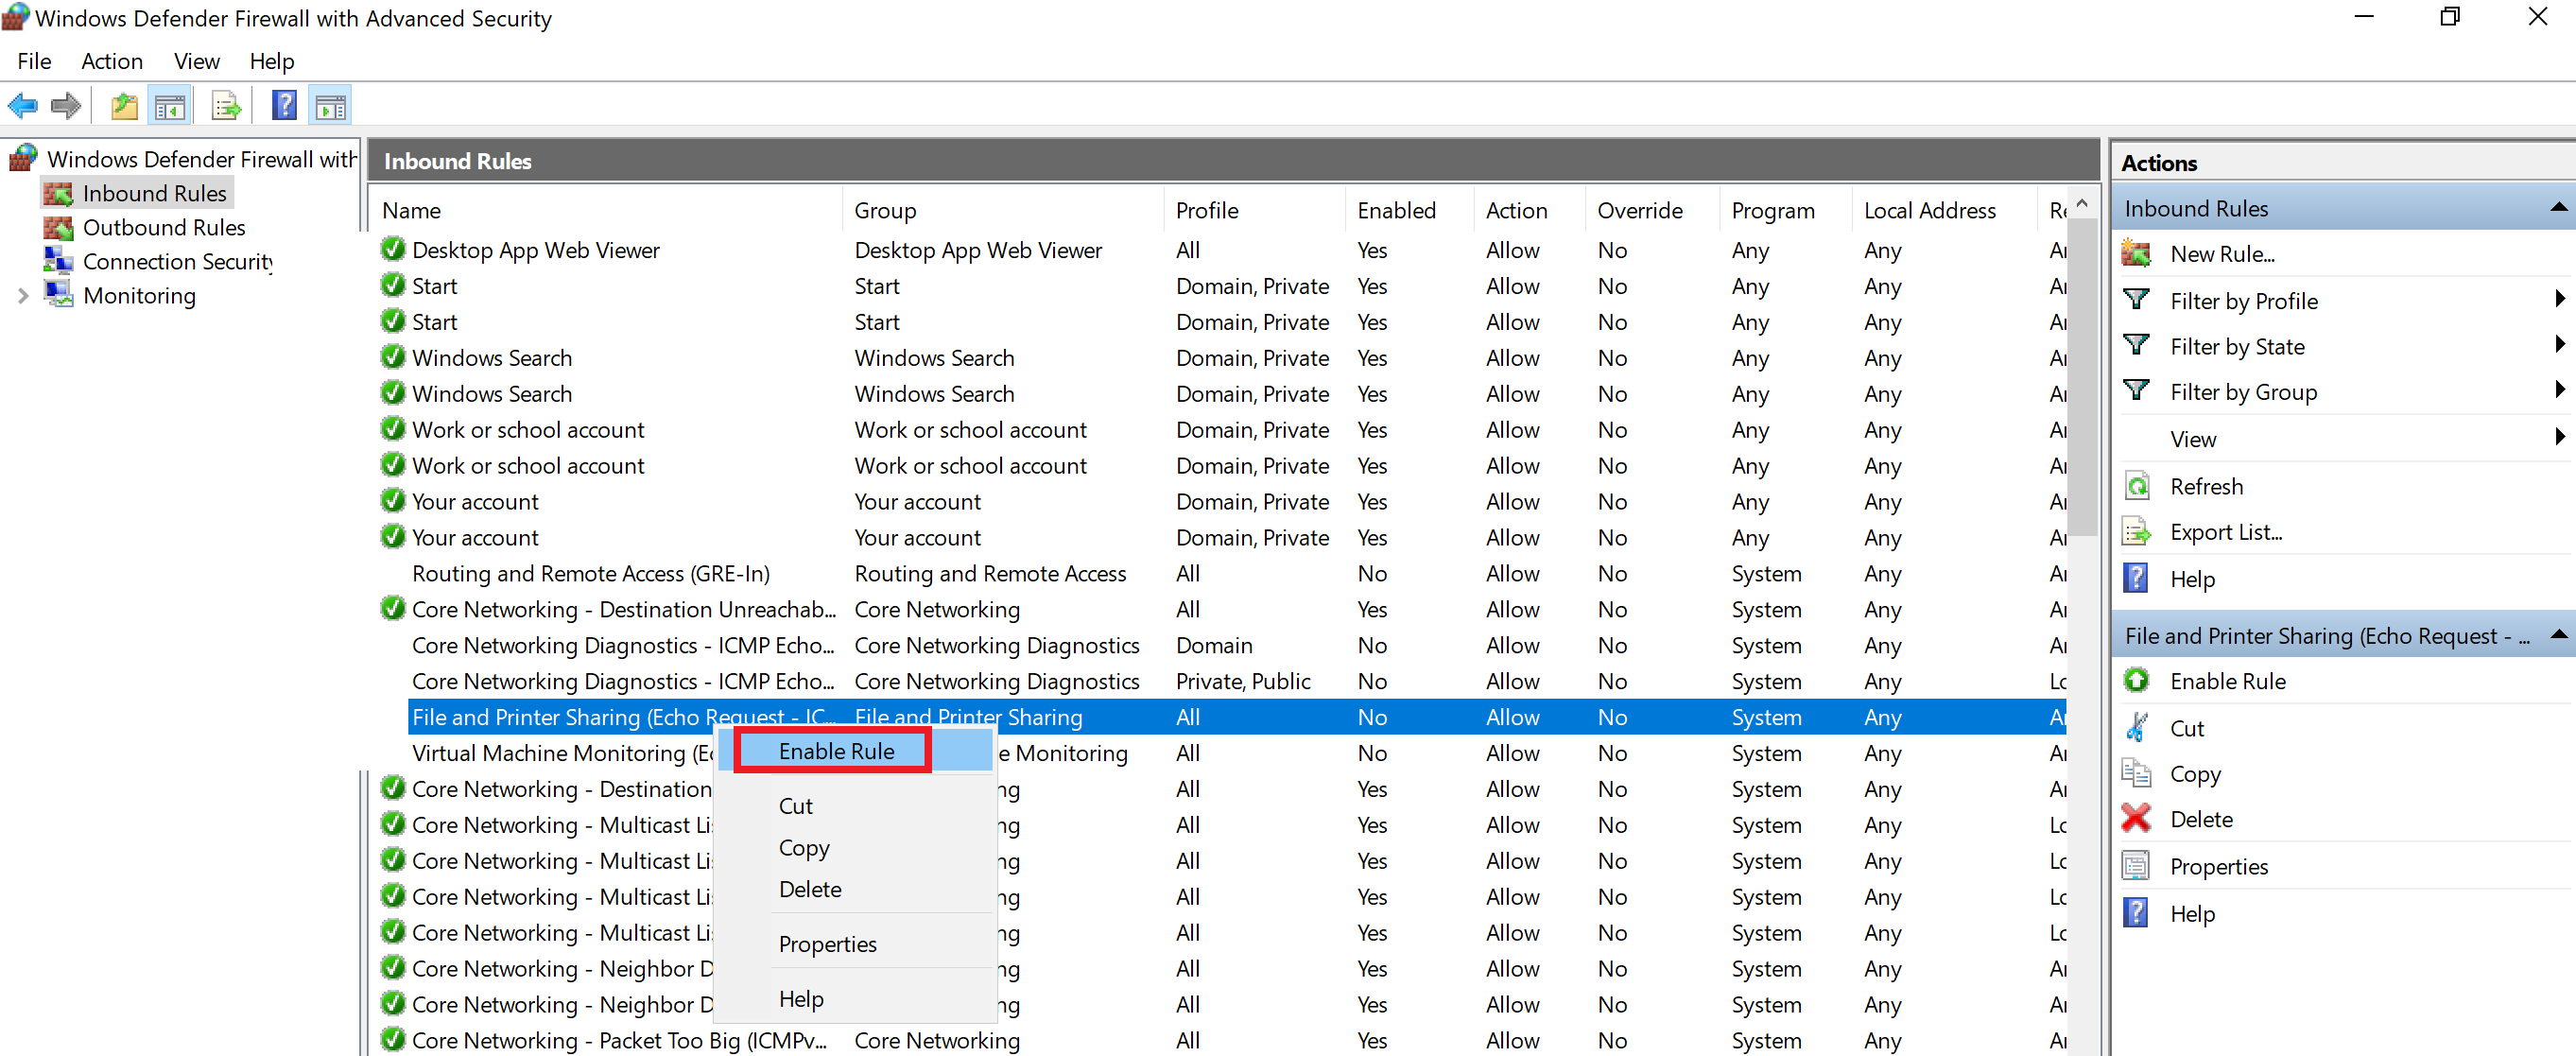Collapse the Inbound Rules actions section
The image size is (2576, 1056).
2557,208
